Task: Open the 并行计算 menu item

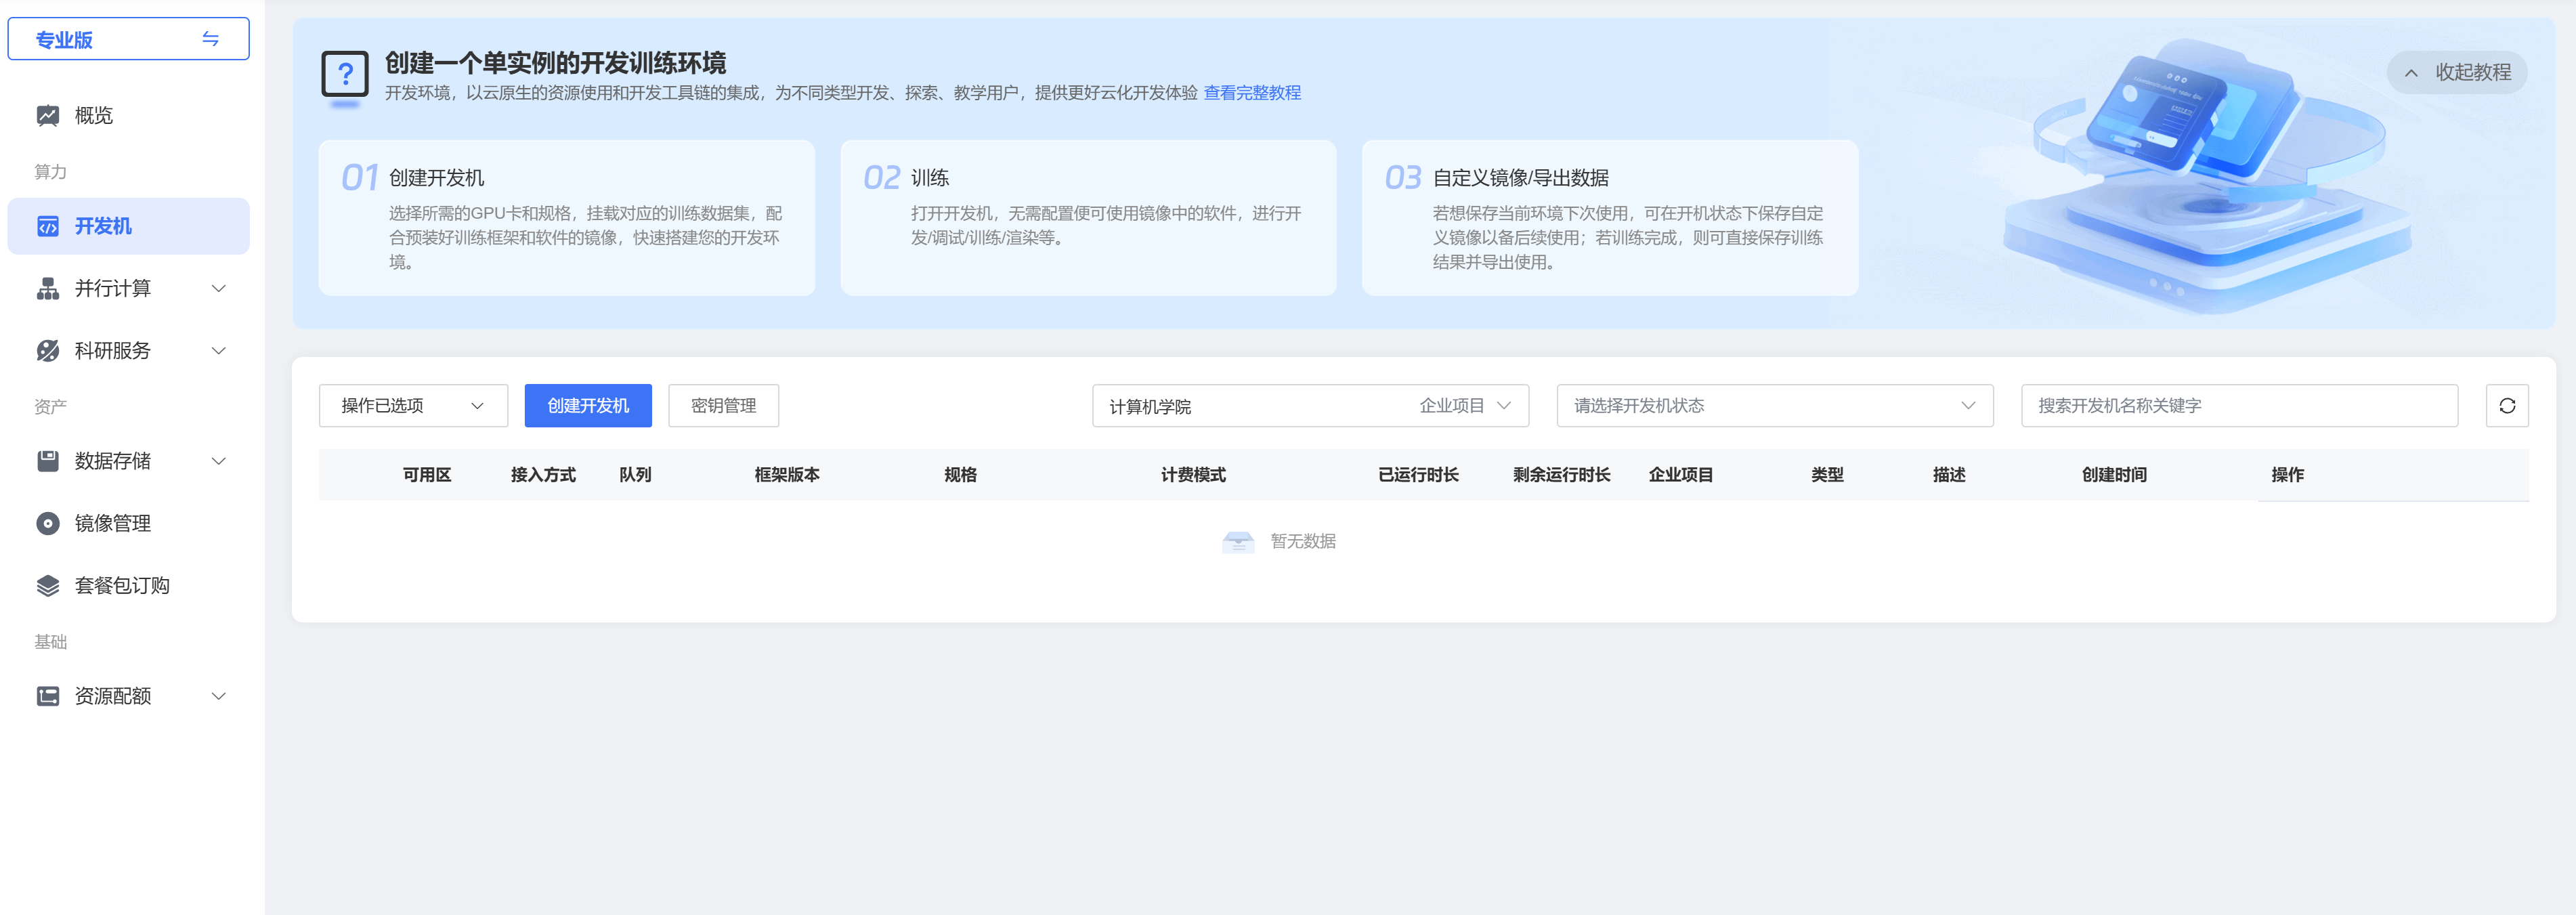Action: (128, 289)
